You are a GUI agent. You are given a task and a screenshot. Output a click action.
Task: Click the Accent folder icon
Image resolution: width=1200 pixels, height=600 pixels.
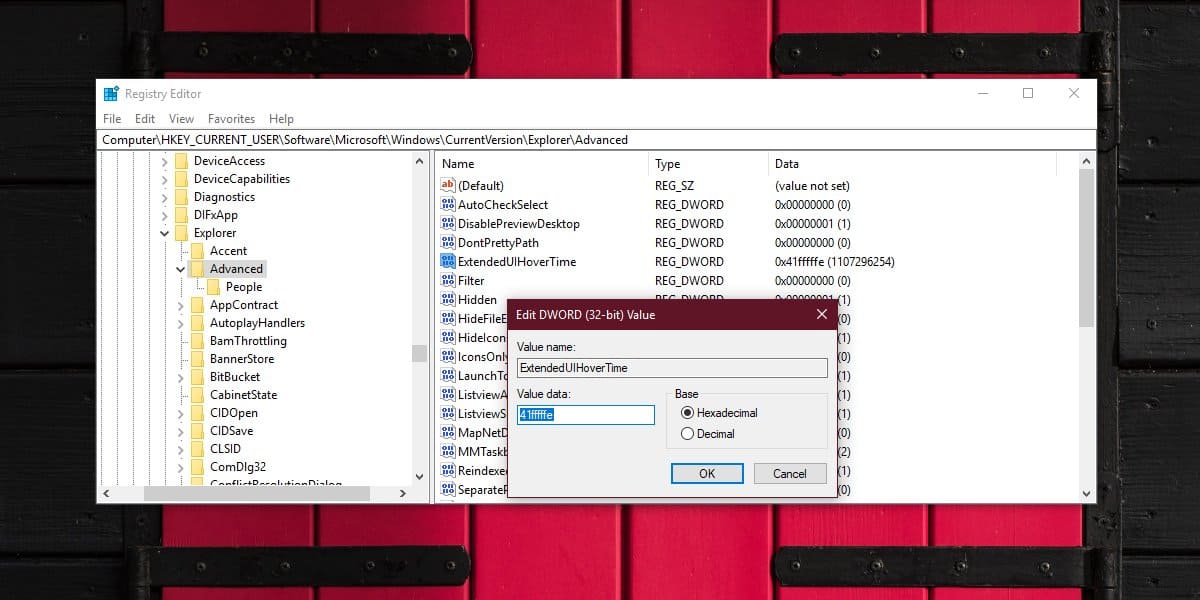[x=197, y=251]
